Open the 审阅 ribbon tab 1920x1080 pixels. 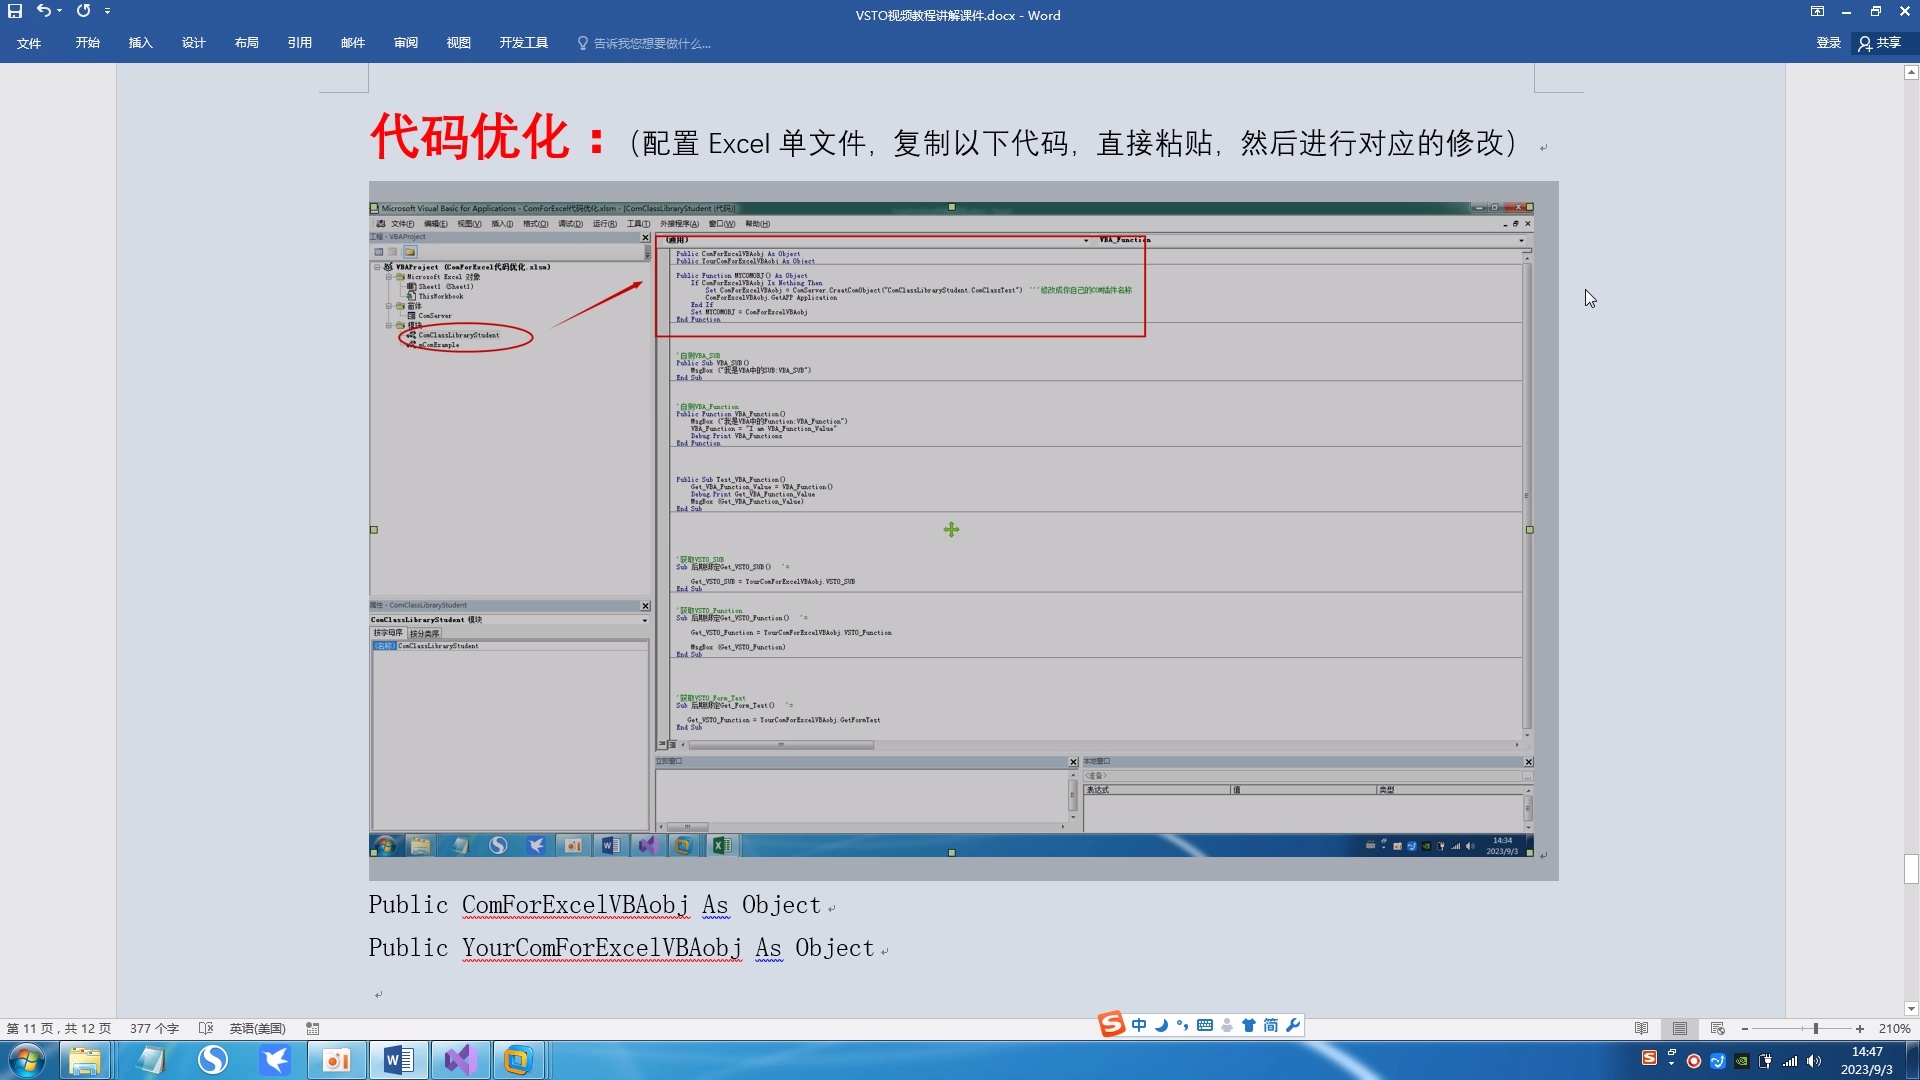click(x=405, y=43)
